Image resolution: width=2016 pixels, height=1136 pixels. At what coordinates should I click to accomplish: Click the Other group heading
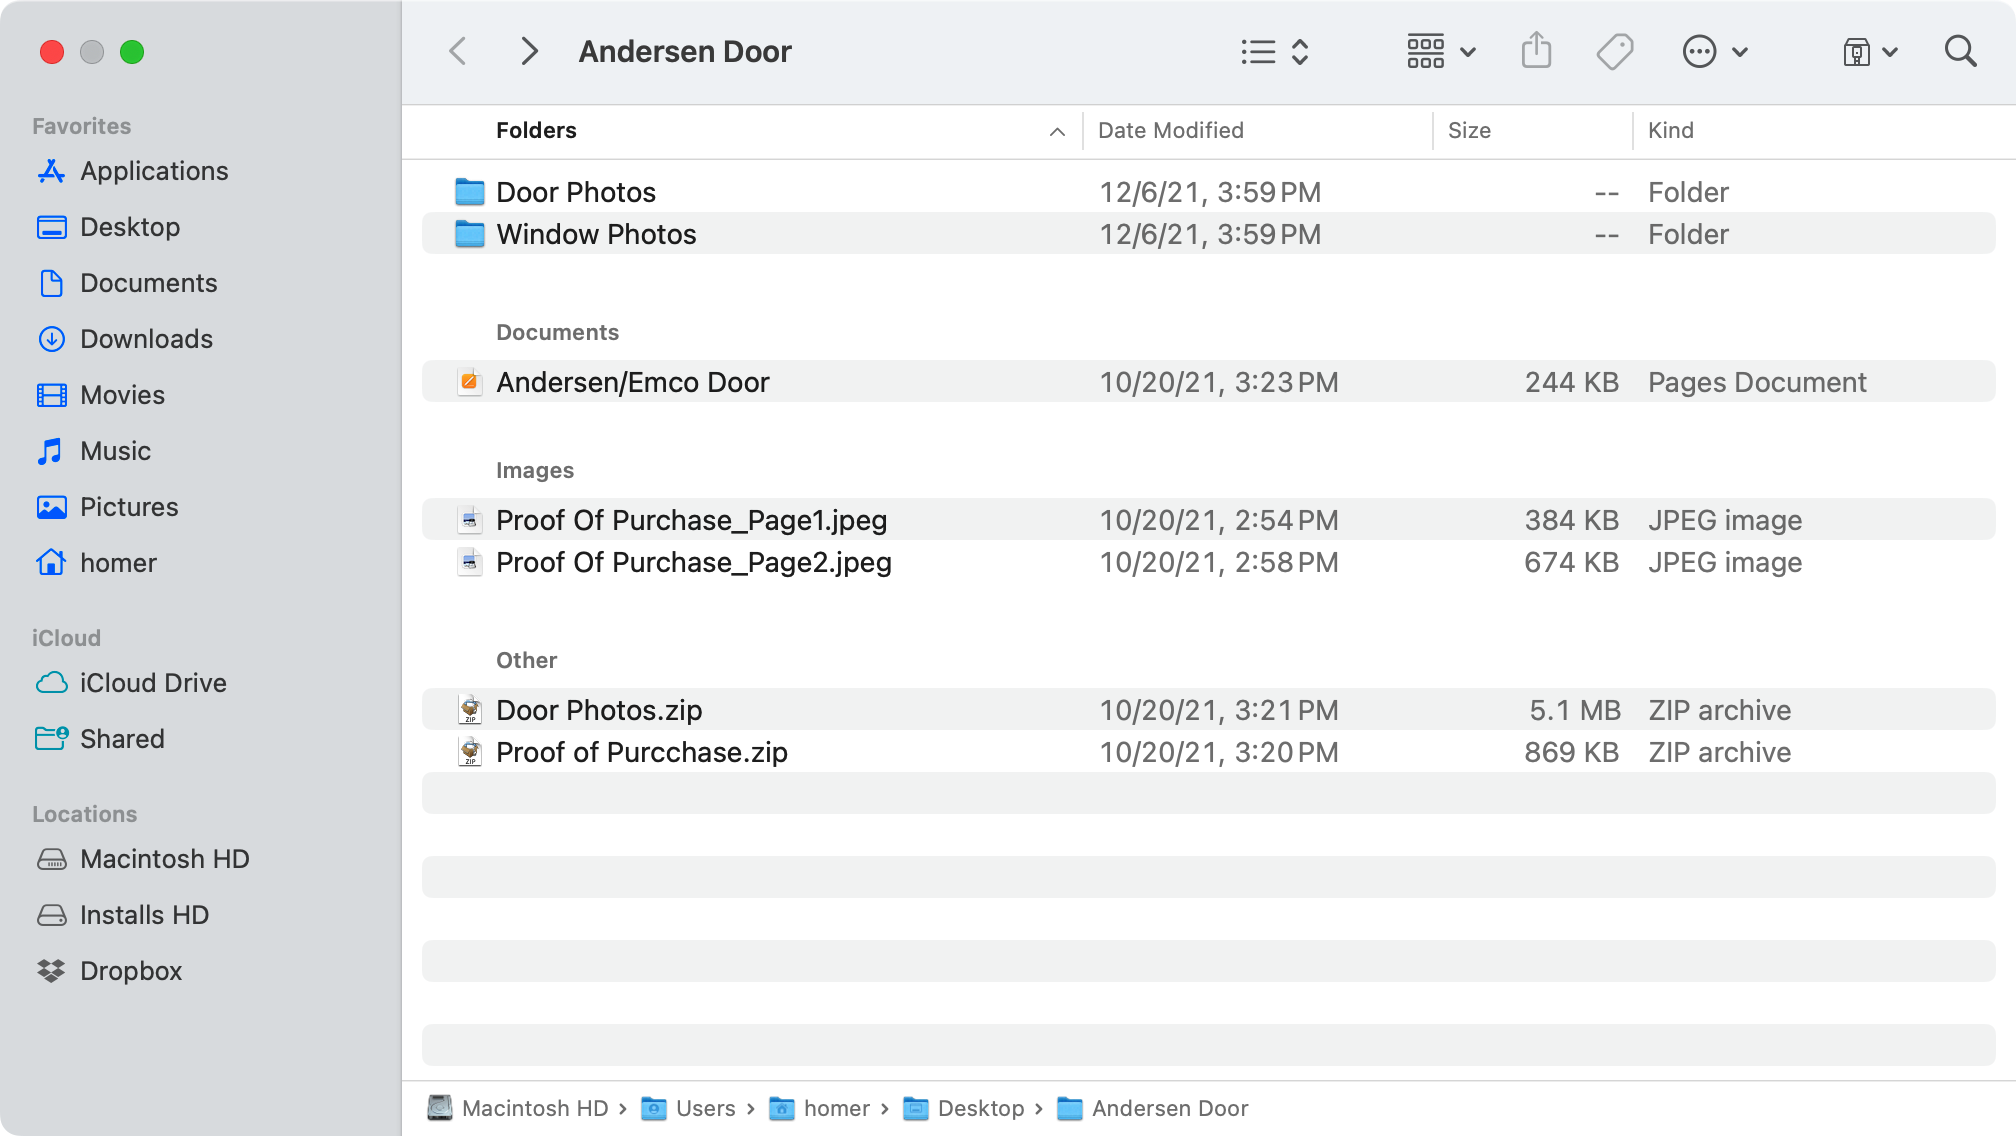point(526,660)
